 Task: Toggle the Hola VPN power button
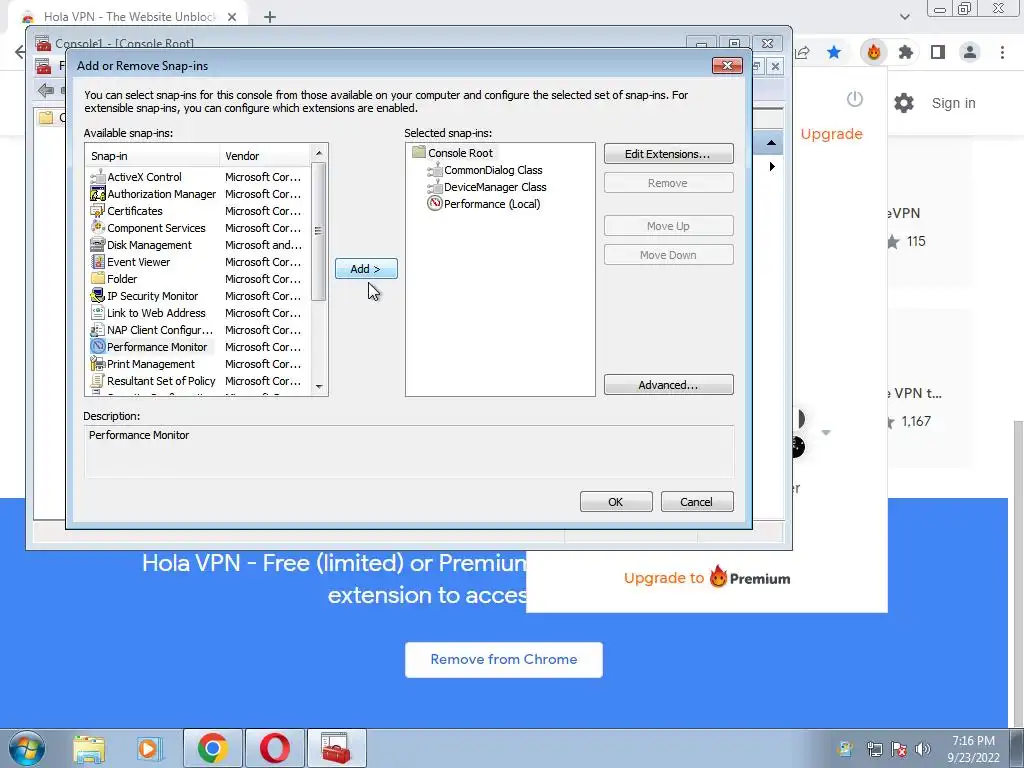pos(855,99)
